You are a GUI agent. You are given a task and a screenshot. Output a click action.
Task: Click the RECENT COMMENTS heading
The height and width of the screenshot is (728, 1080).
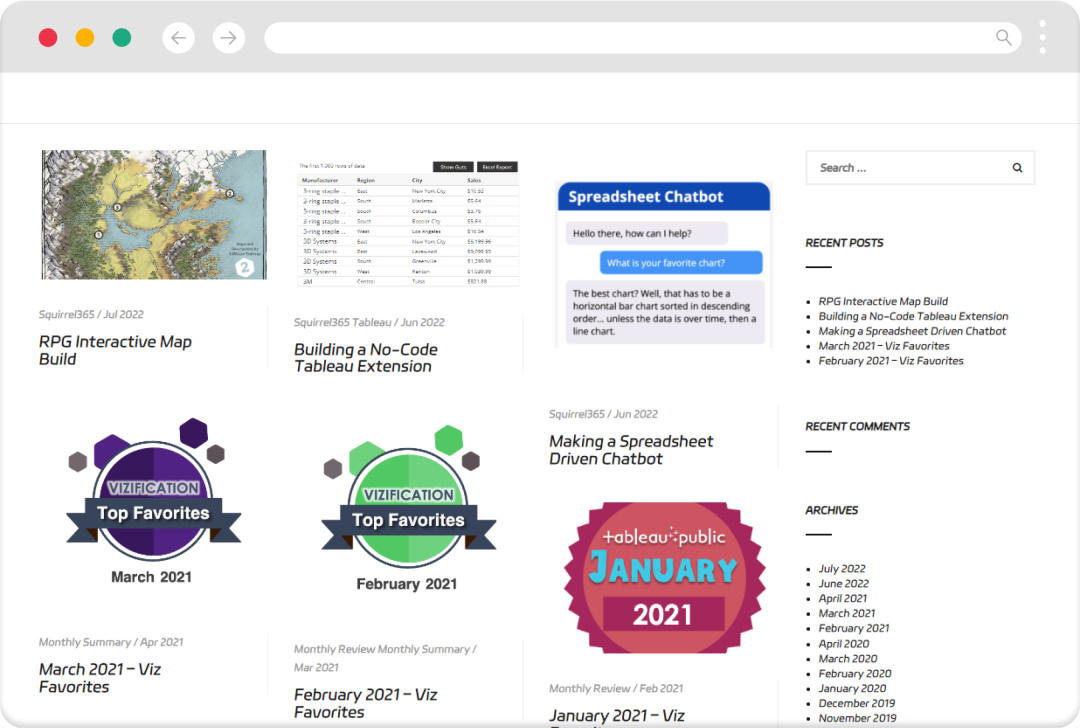pos(858,426)
